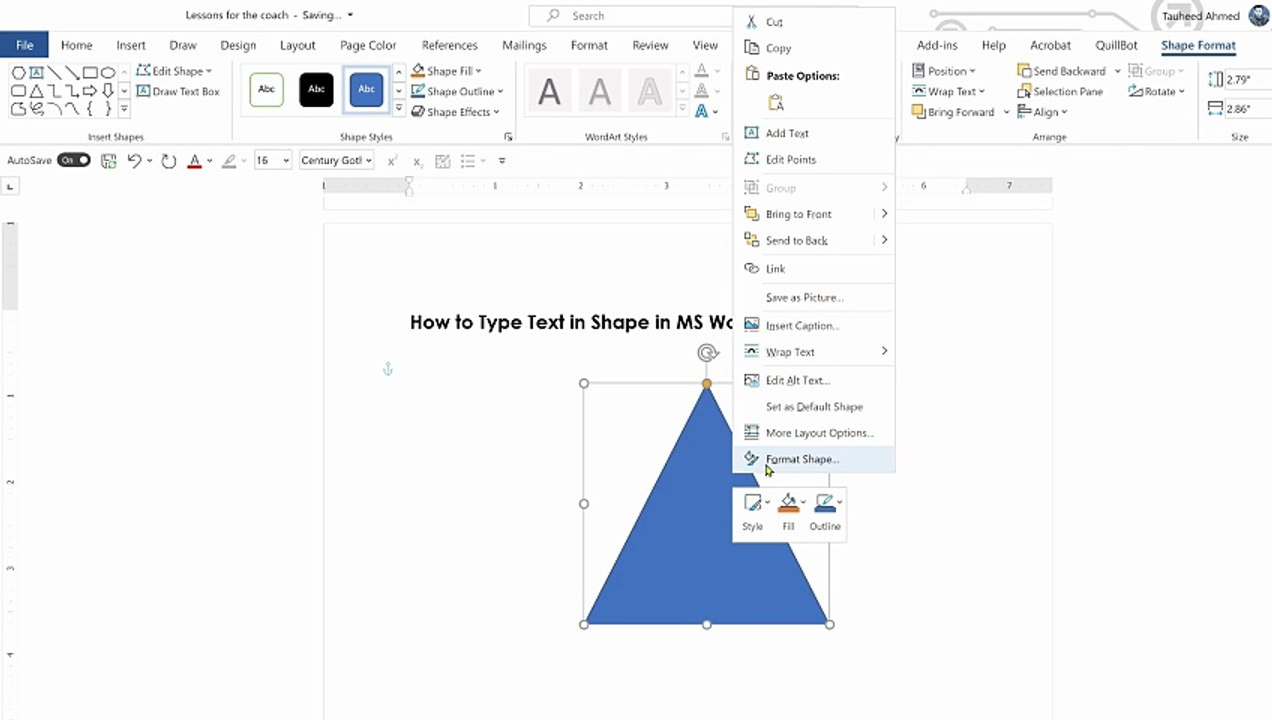Pick the Oval shape in Insert Shapes
This screenshot has height=720, width=1272.
[x=108, y=73]
